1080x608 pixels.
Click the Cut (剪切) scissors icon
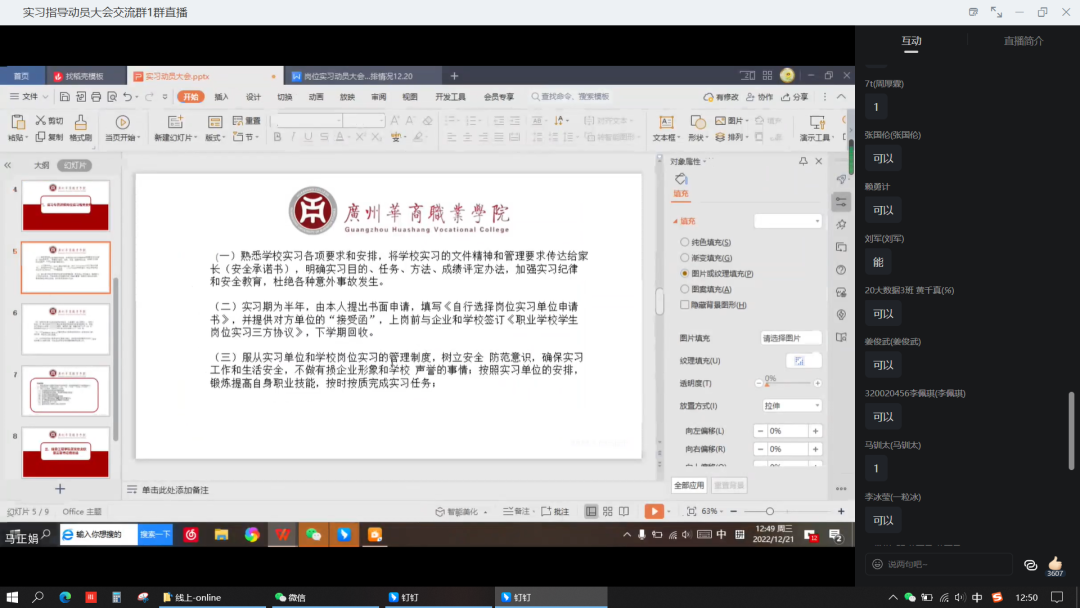click(x=41, y=120)
